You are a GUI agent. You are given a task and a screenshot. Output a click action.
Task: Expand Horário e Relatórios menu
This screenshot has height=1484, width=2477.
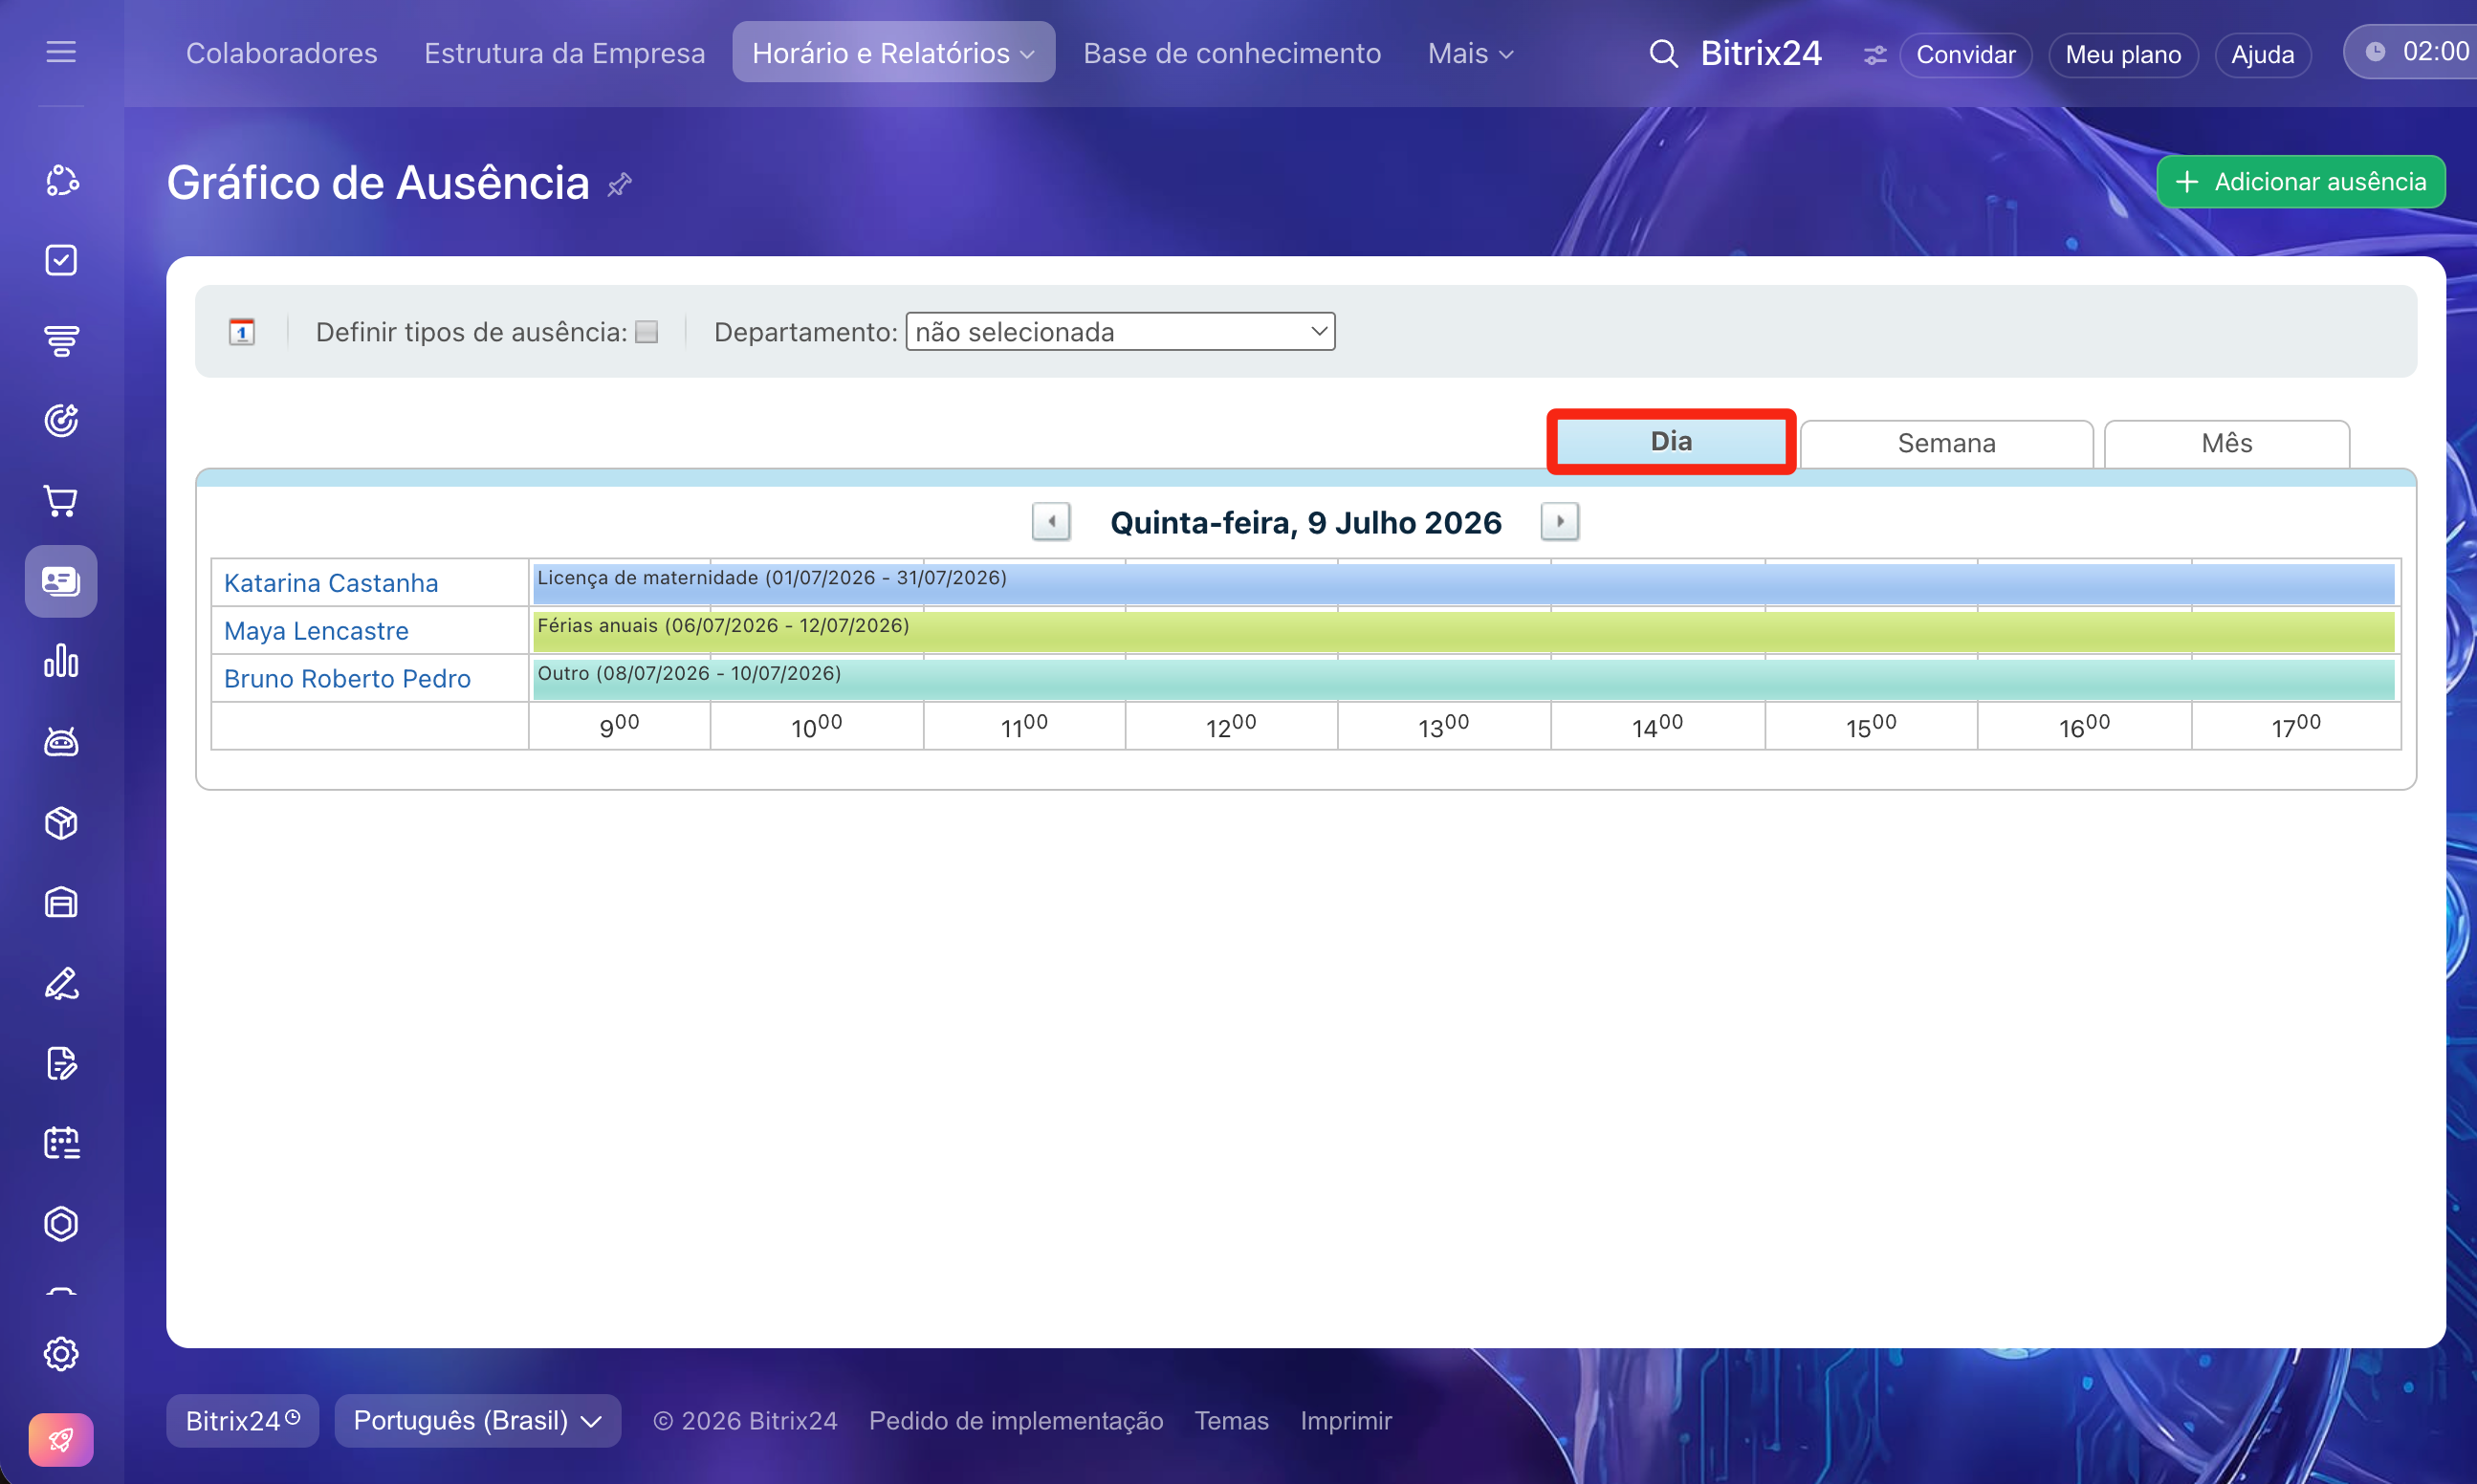893,53
